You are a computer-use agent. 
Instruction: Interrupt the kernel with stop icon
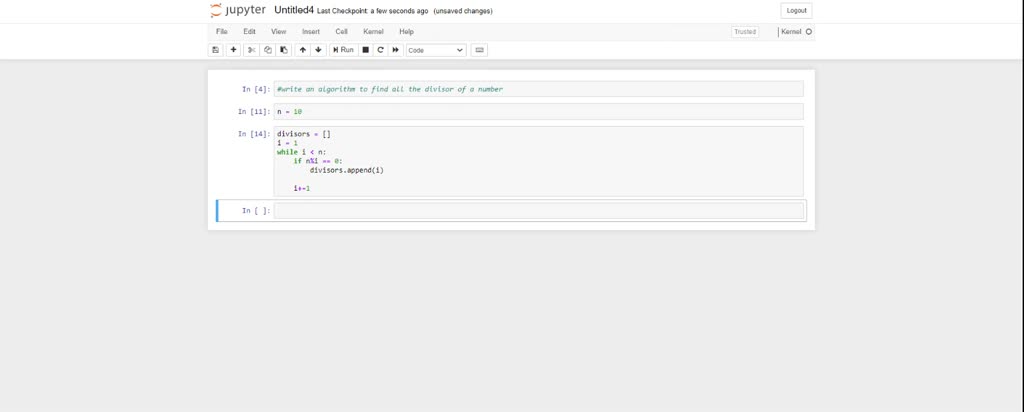tap(366, 50)
